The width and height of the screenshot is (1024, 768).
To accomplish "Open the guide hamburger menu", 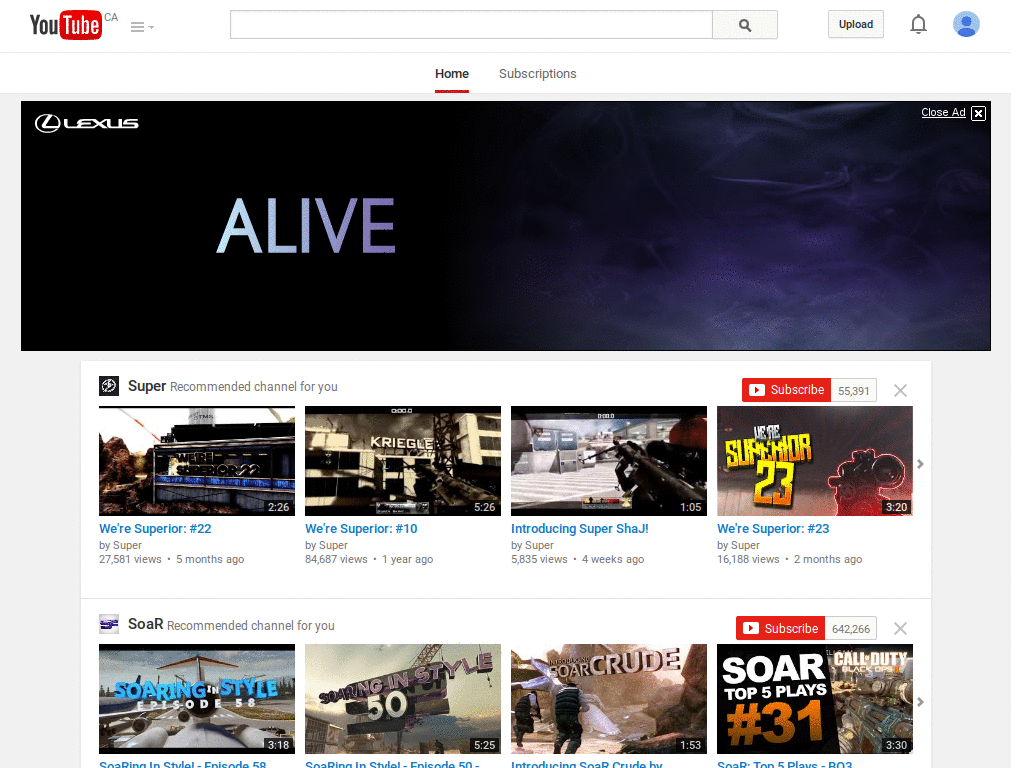I will coord(142,27).
